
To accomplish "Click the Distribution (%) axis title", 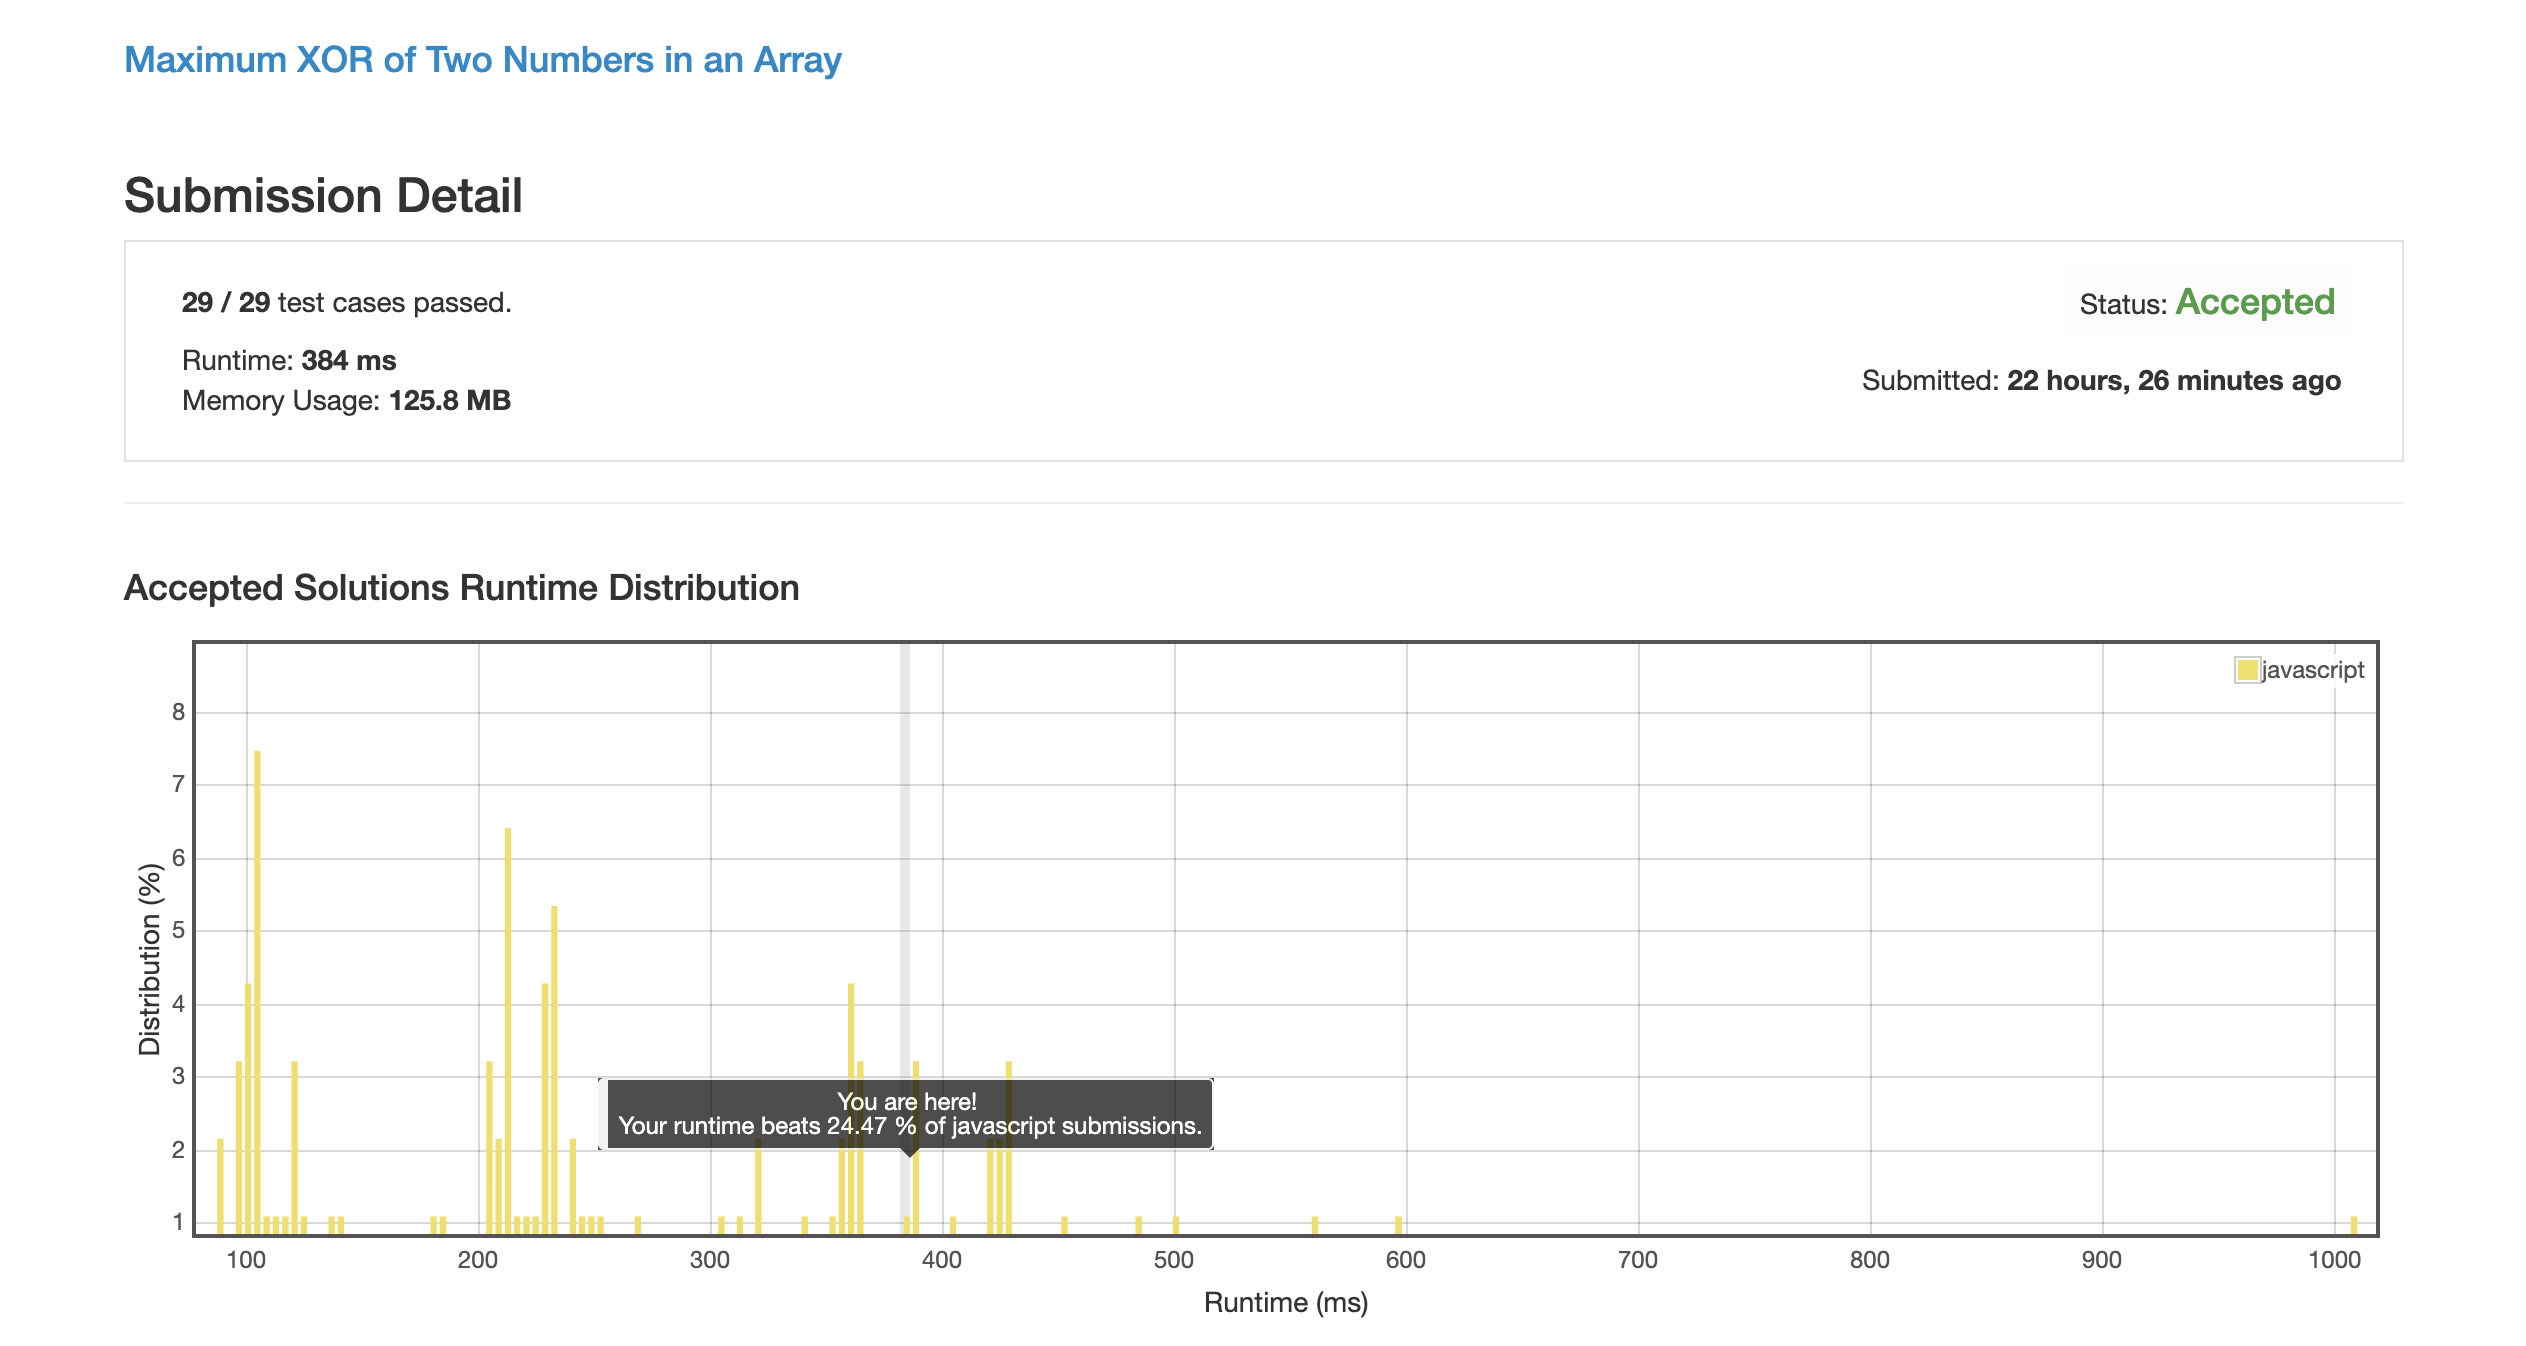I will pos(150,959).
